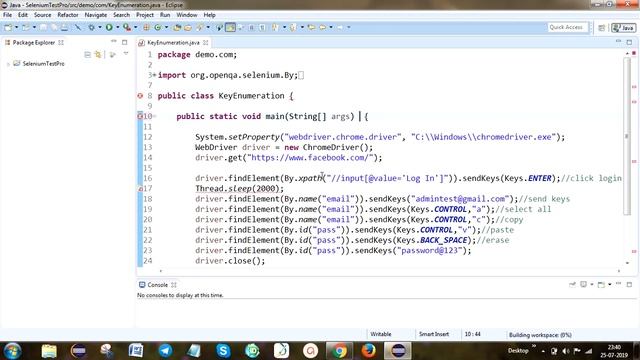Click the Writable status bar entry

click(381, 334)
